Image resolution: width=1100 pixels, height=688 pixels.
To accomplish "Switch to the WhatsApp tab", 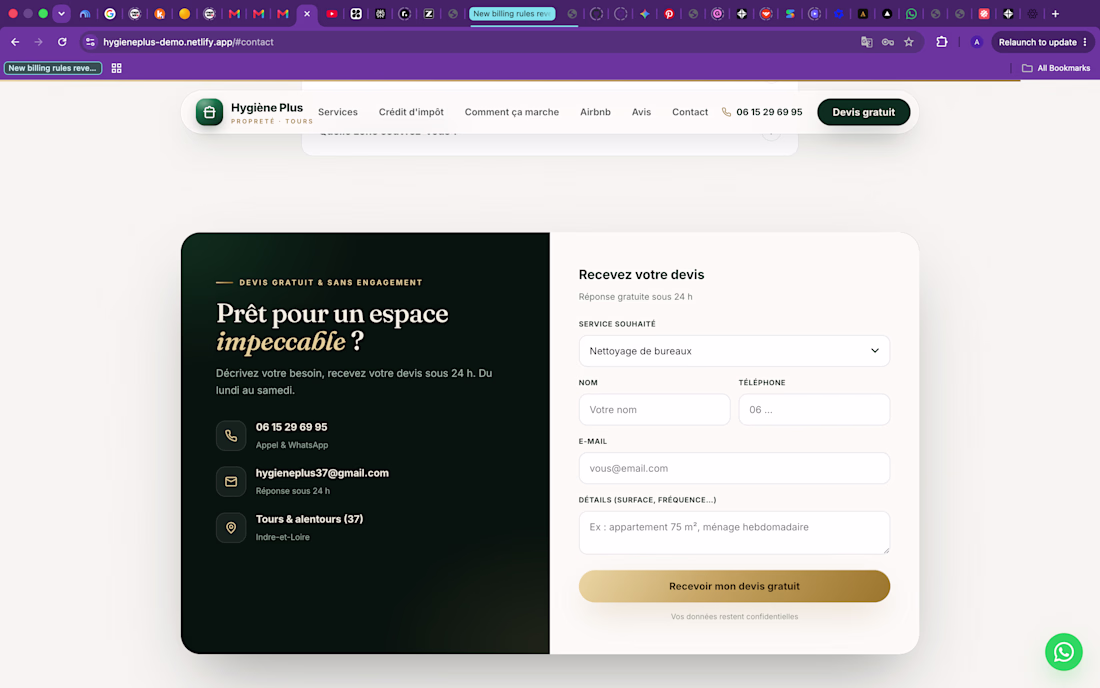I will 911,13.
